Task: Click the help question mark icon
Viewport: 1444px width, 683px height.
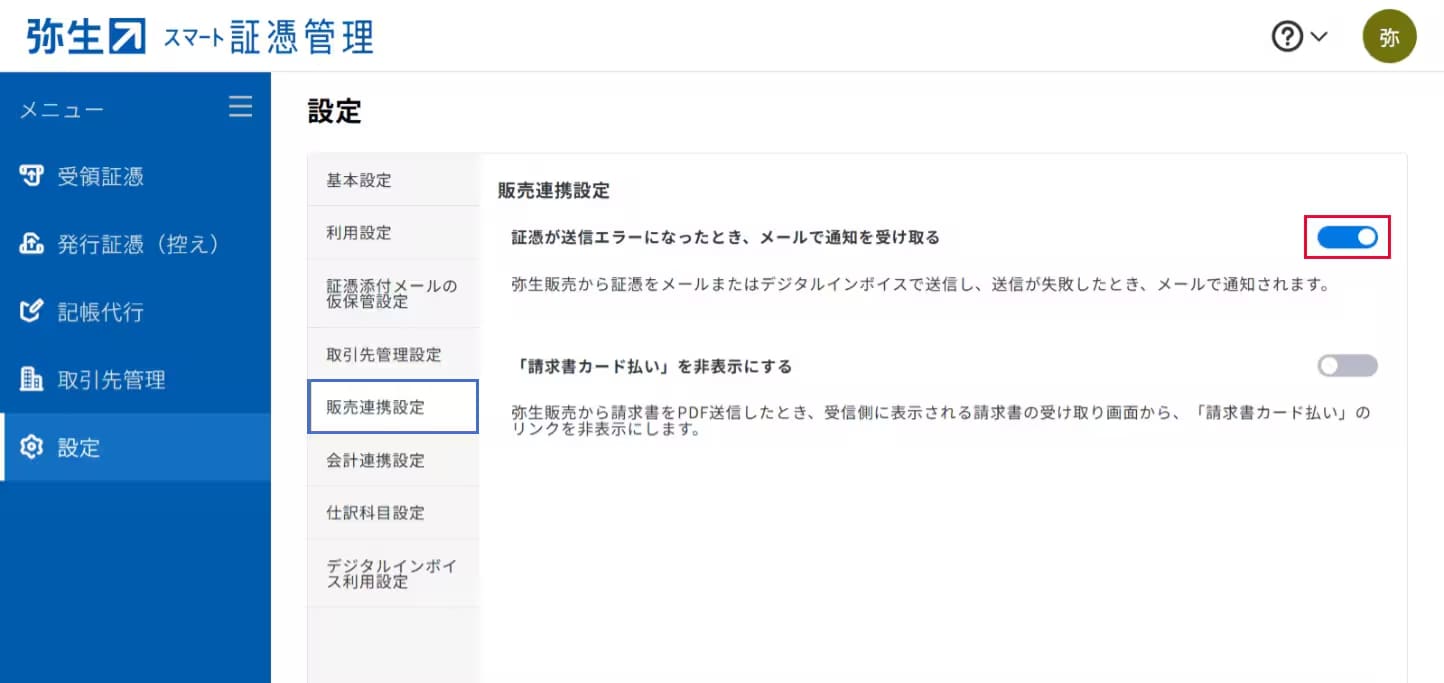Action: (1287, 37)
